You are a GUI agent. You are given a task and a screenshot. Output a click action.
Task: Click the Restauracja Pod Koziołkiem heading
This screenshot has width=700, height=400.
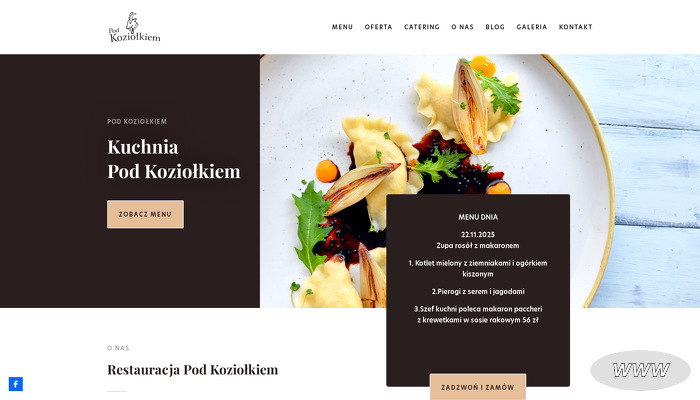pyautogui.click(x=192, y=370)
